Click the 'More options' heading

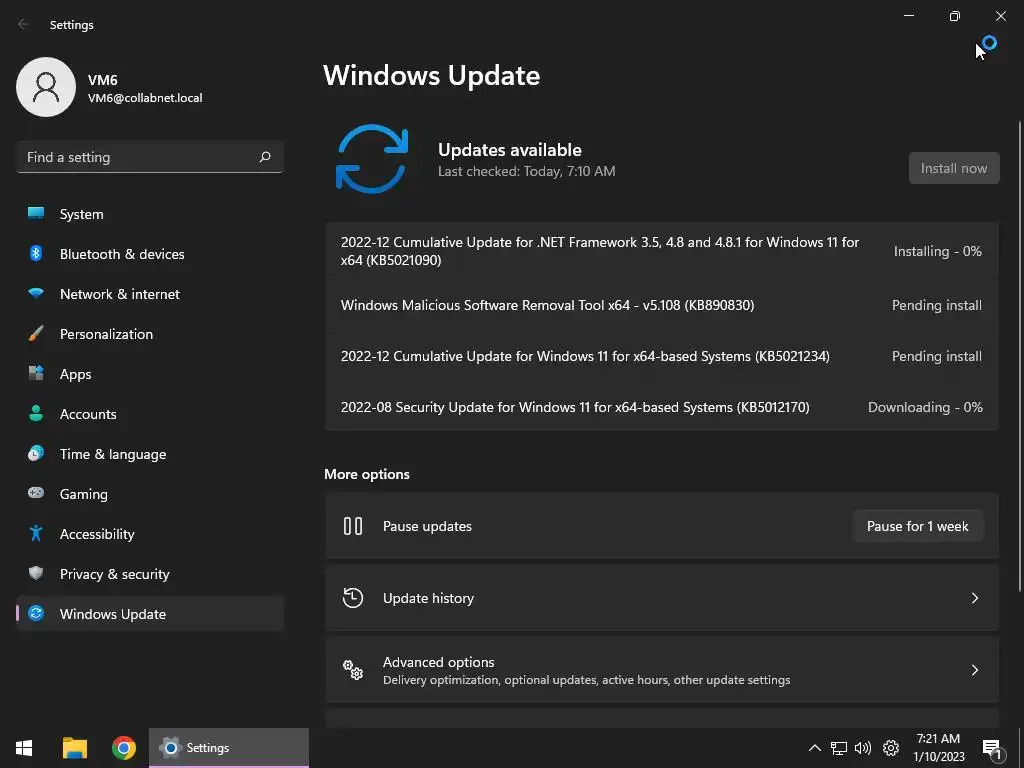pos(367,474)
